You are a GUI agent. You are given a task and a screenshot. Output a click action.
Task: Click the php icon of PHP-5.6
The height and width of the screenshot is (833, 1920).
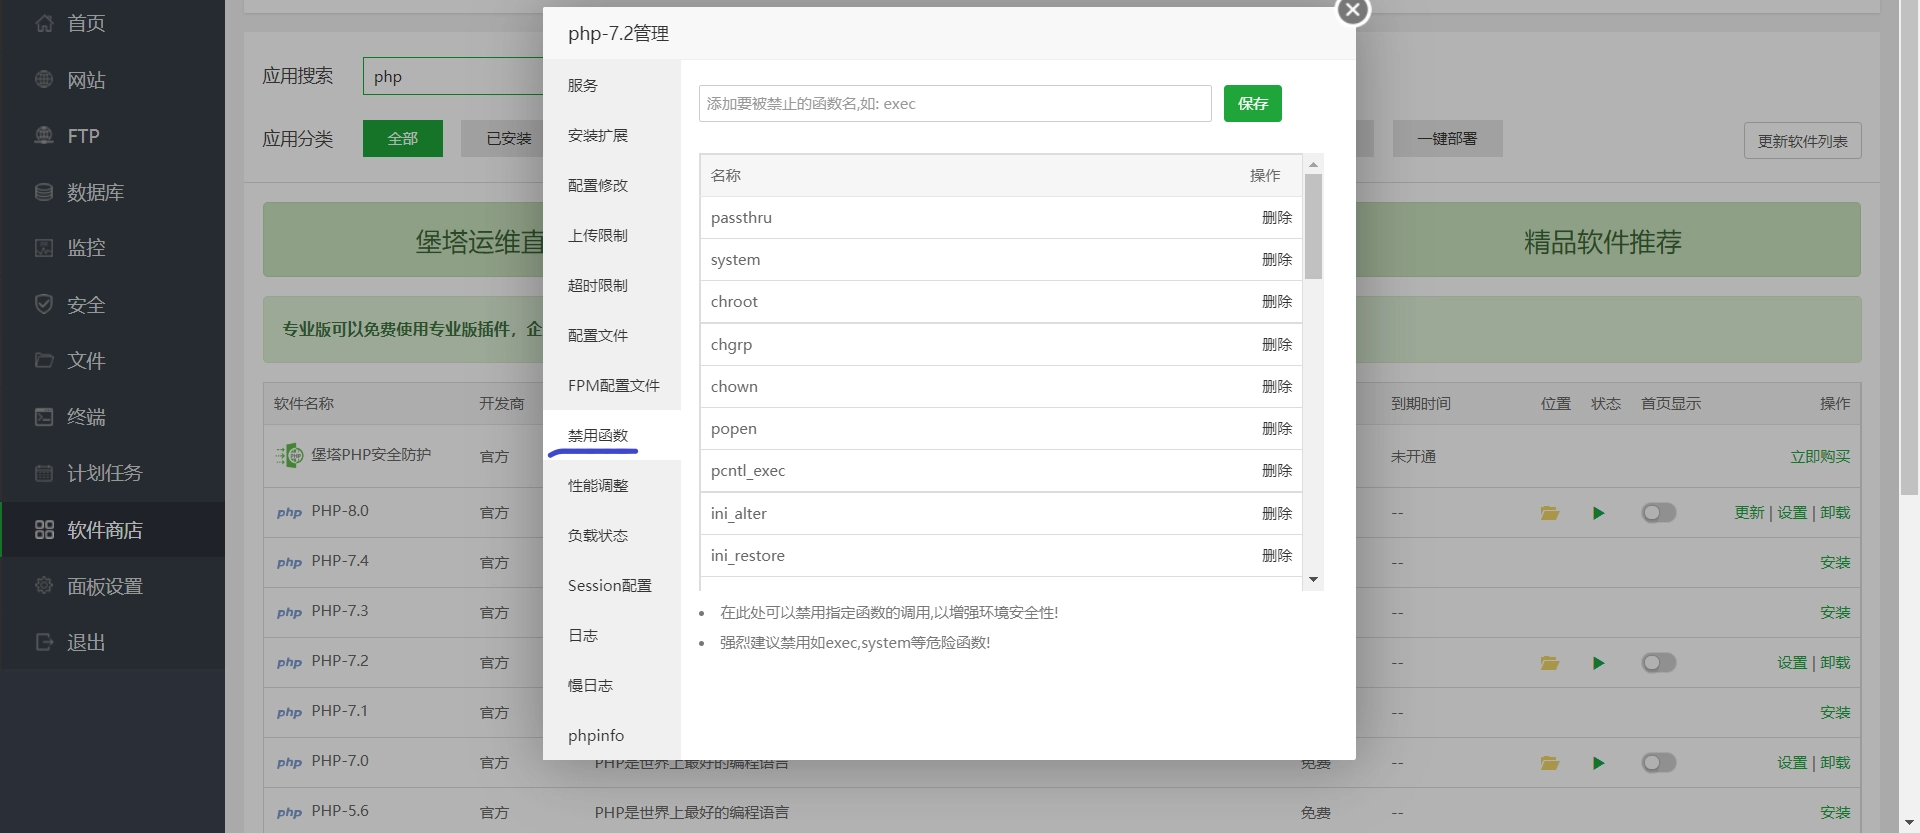(x=289, y=812)
